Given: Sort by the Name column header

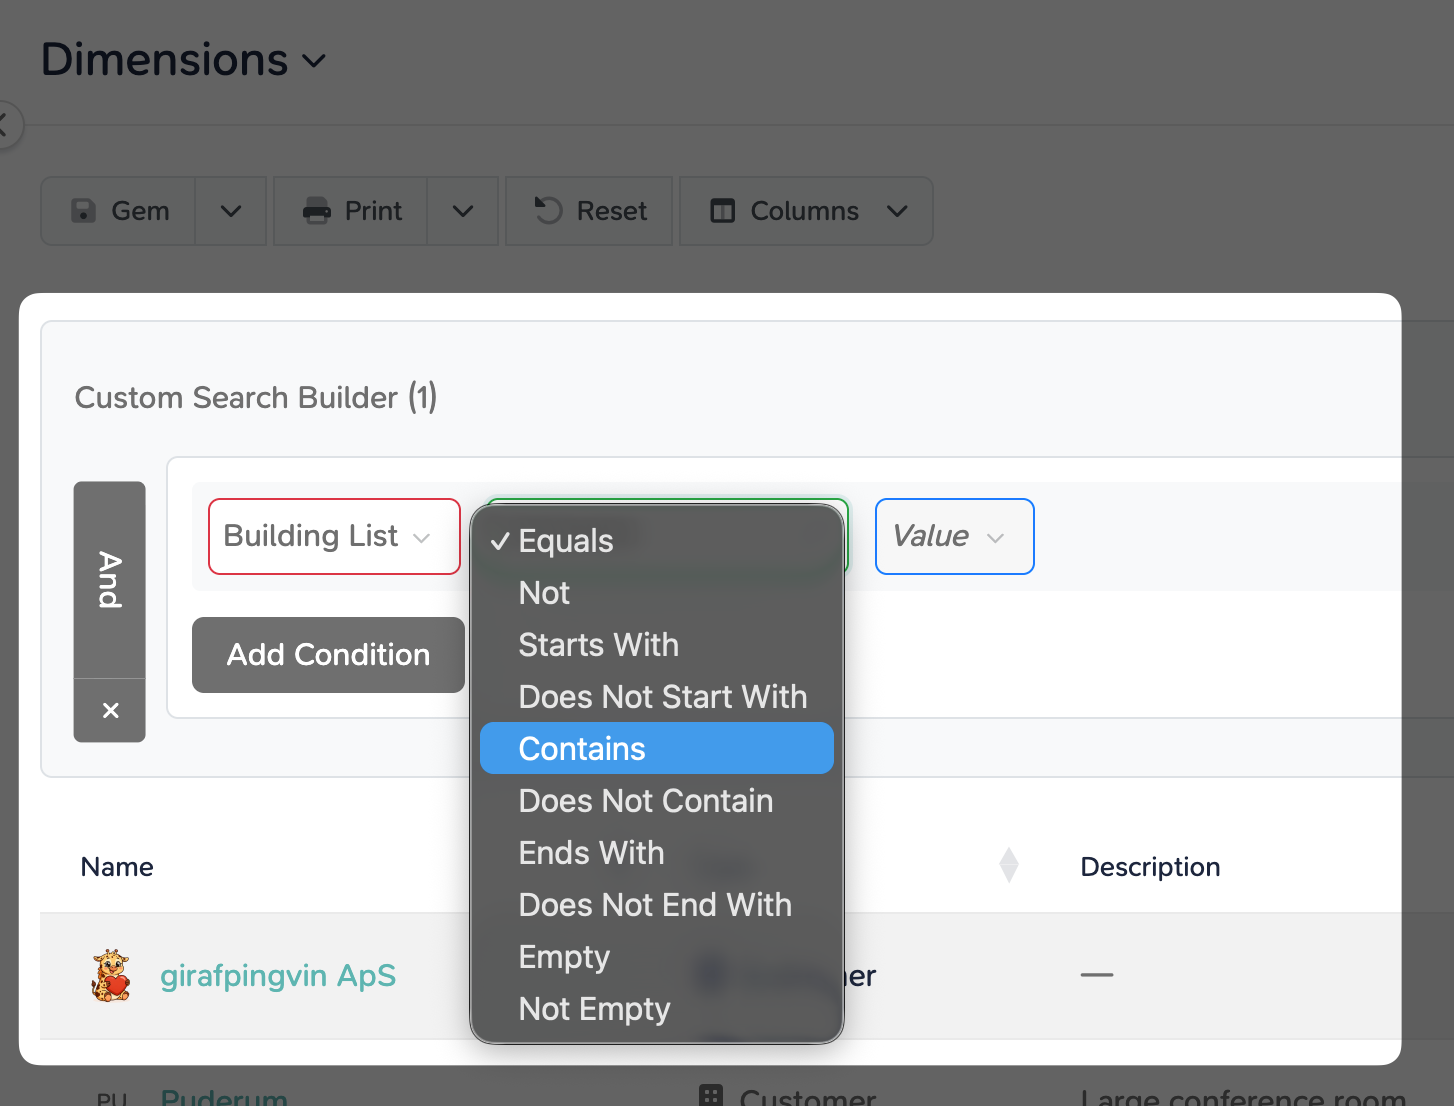Looking at the screenshot, I should point(117,867).
